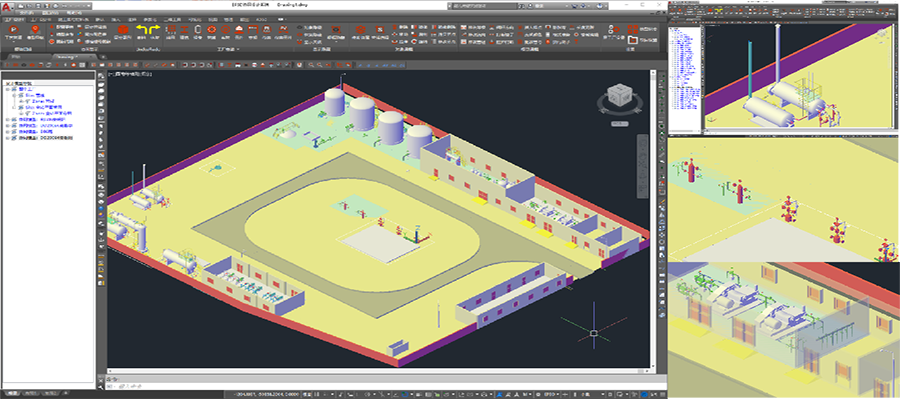Image resolution: width=900 pixels, height=399 pixels.
Task: Click the yellow right-turn arrow ribbon icon
Action: (x=153, y=30)
